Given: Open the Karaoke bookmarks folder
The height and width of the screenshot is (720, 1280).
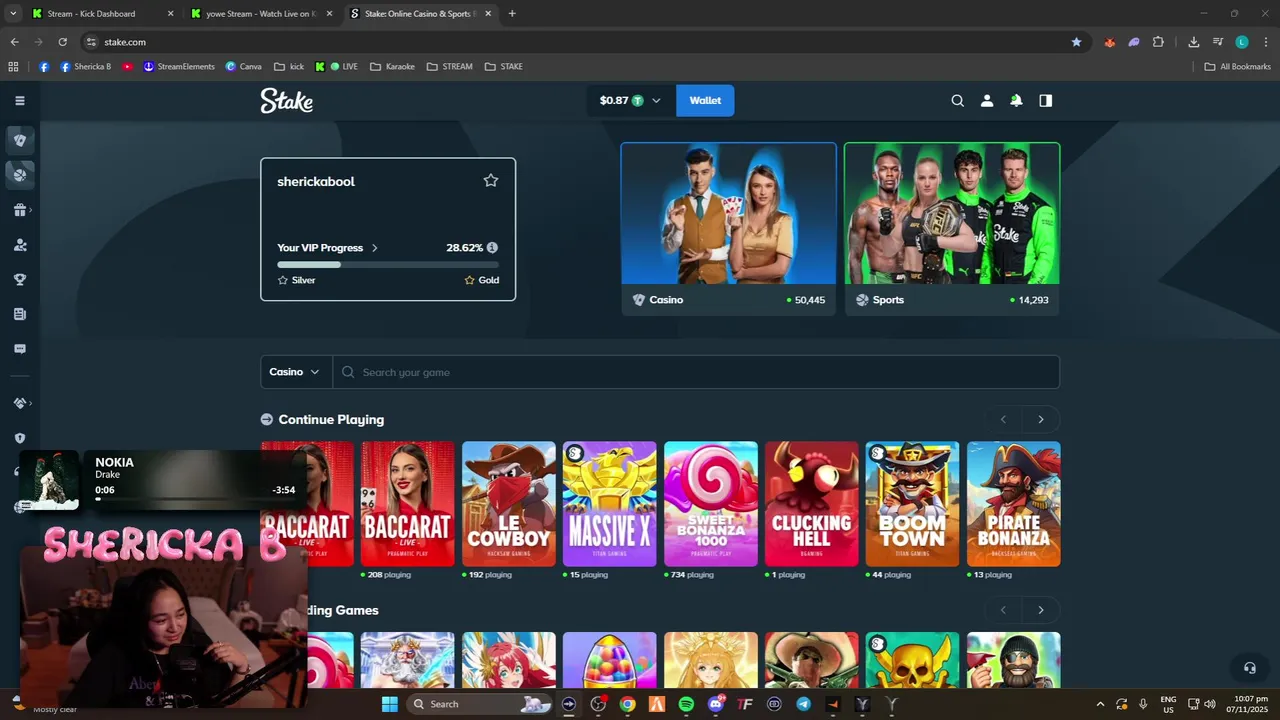Looking at the screenshot, I should [392, 66].
